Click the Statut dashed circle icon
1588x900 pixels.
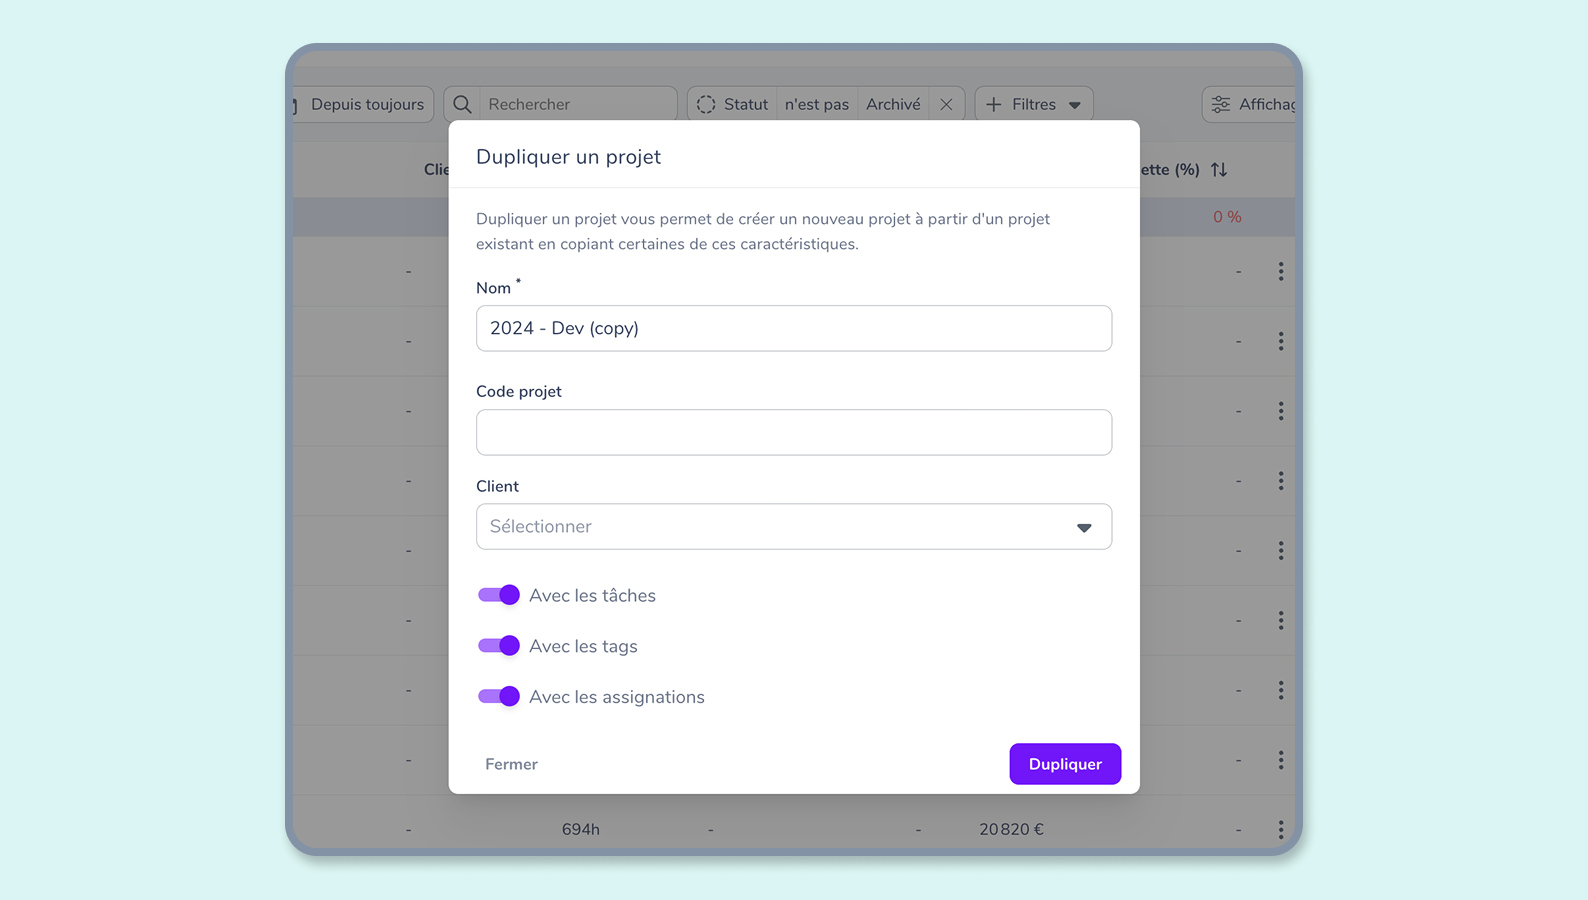[x=706, y=104]
